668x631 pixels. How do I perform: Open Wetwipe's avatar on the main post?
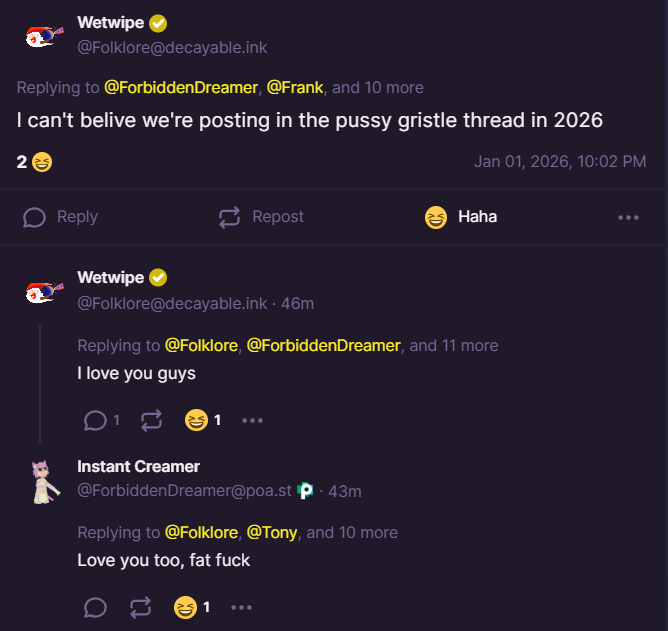pyautogui.click(x=44, y=37)
